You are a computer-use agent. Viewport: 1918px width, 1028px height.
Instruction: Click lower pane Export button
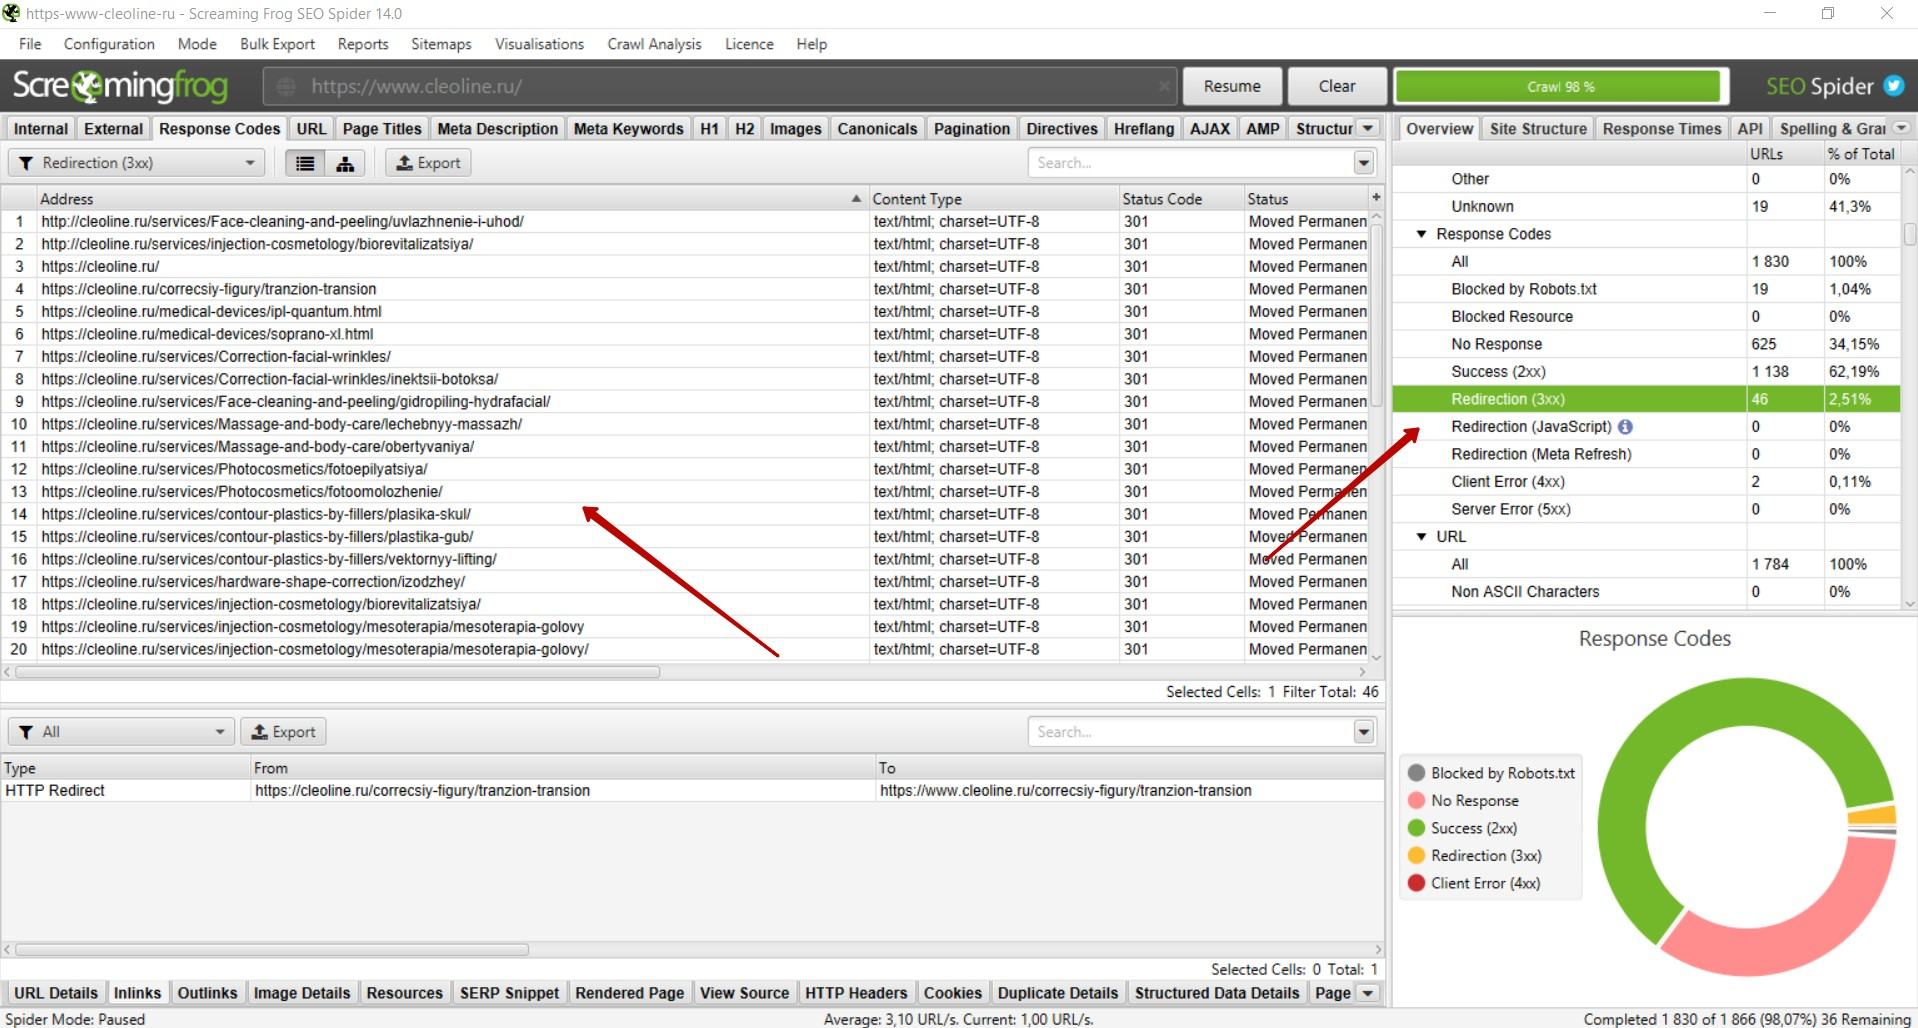click(283, 732)
